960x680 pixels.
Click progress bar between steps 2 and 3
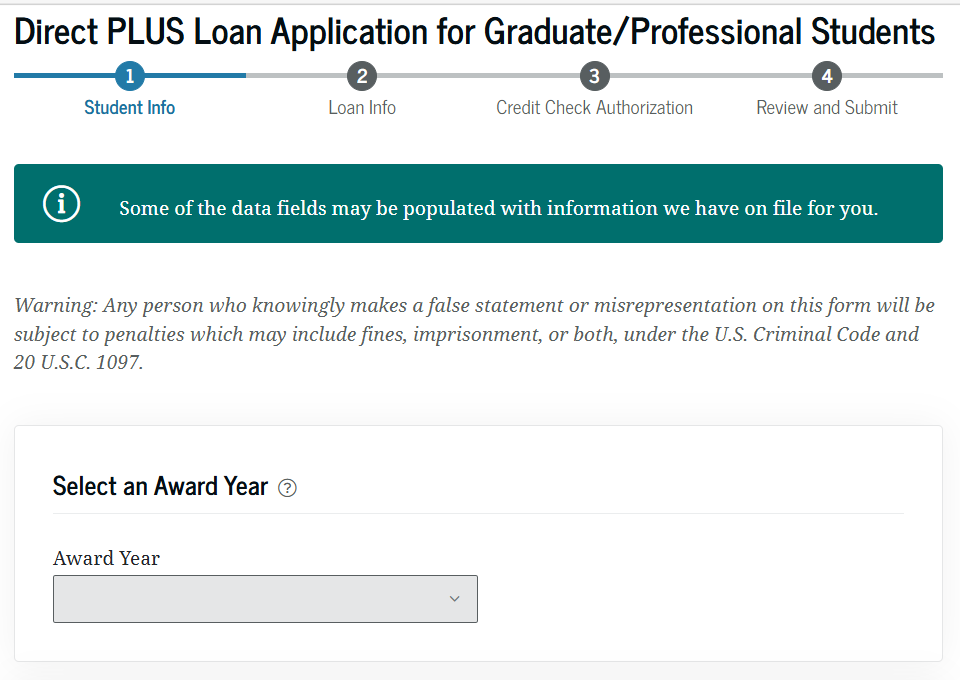click(x=478, y=75)
